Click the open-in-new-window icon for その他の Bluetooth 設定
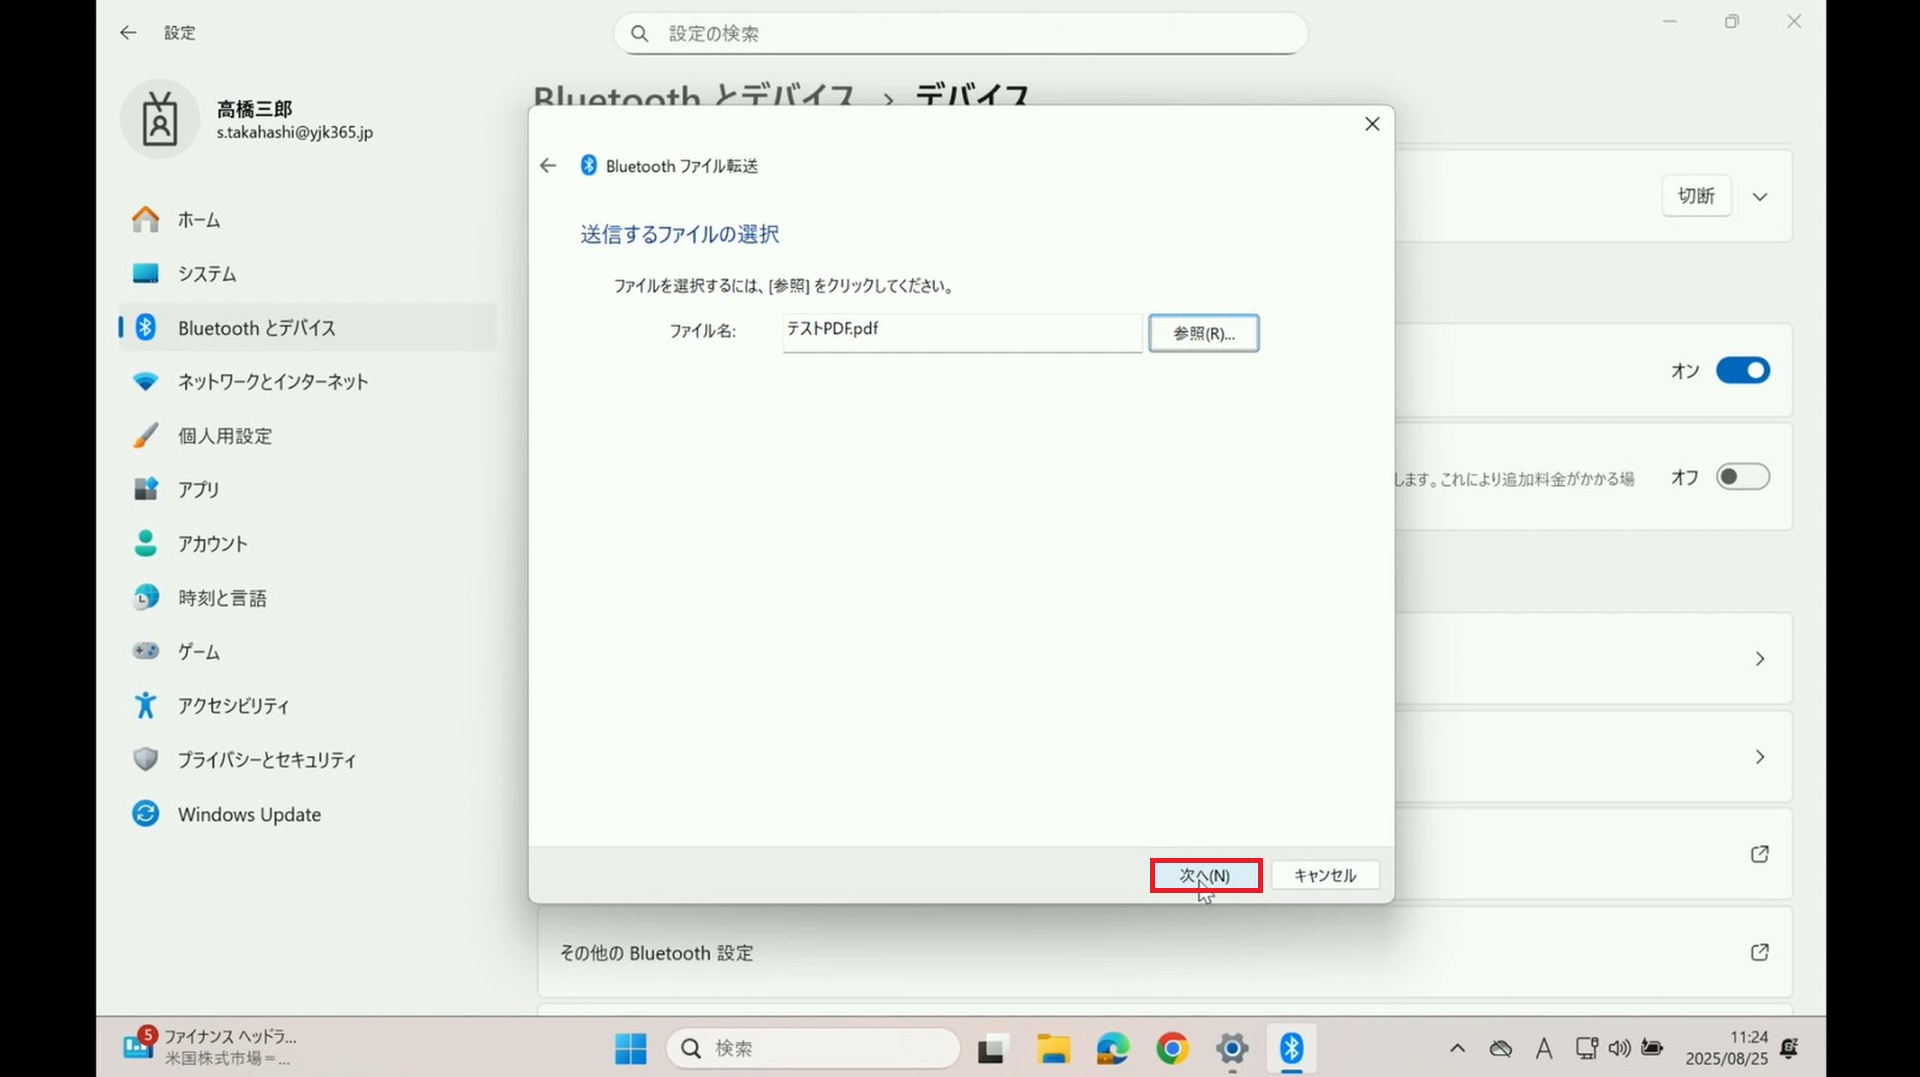 coord(1759,952)
